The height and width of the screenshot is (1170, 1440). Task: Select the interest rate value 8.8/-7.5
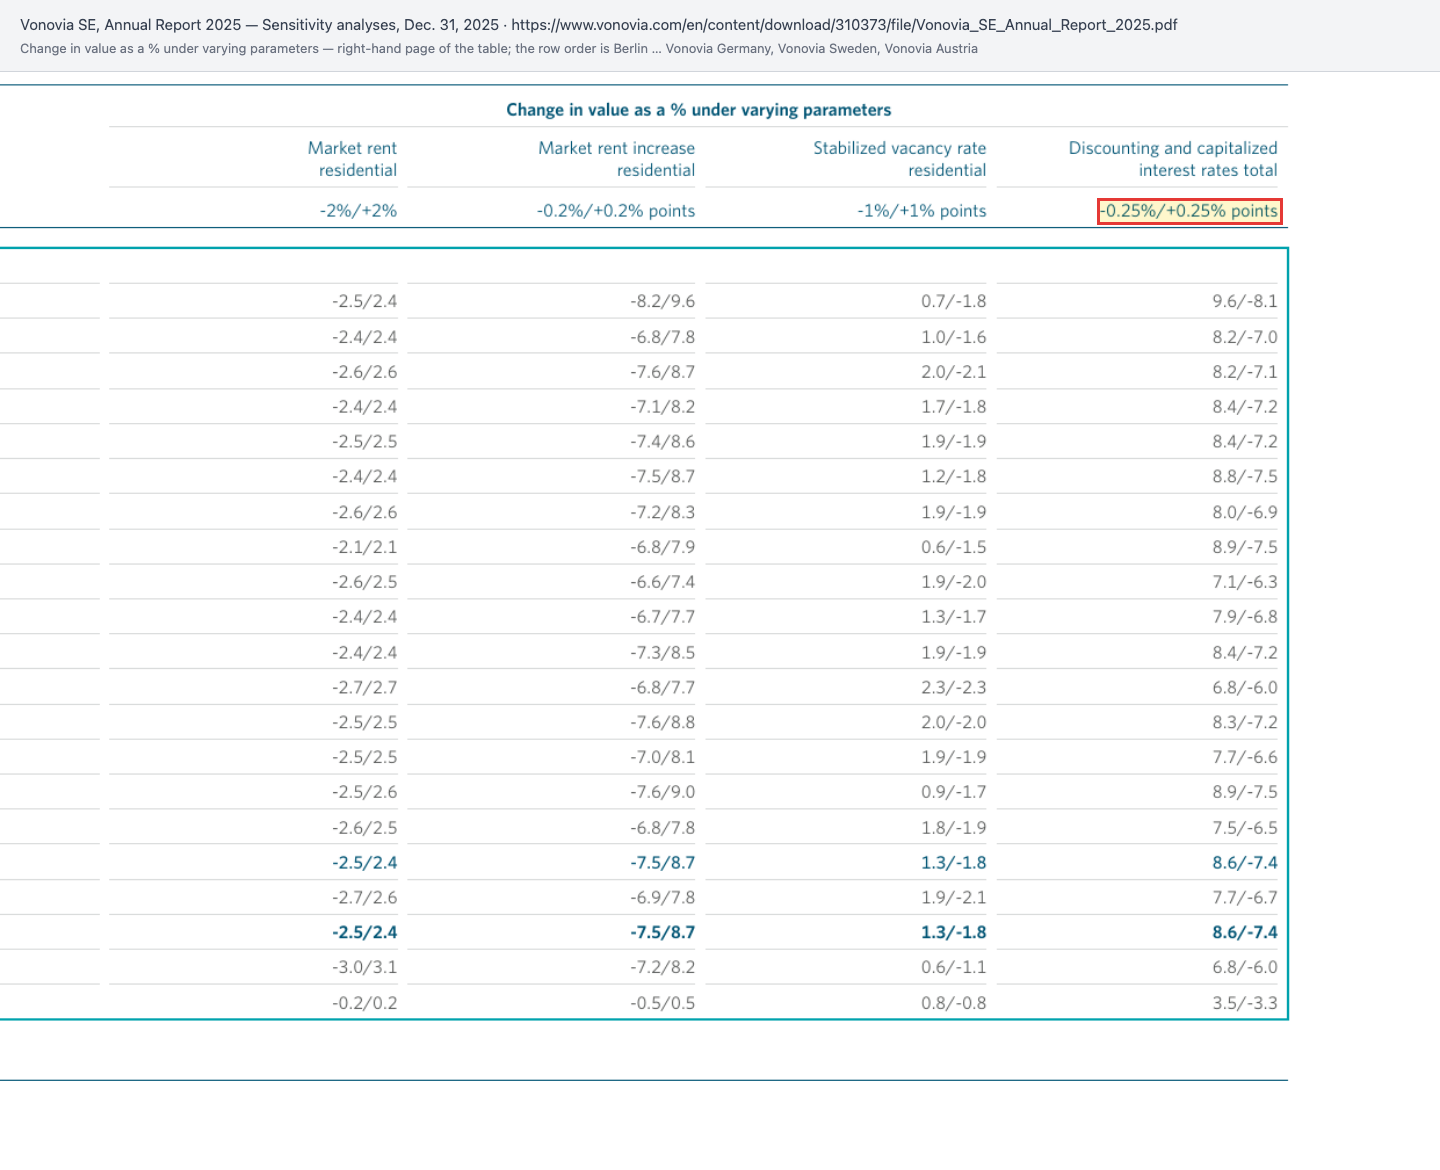[1245, 477]
